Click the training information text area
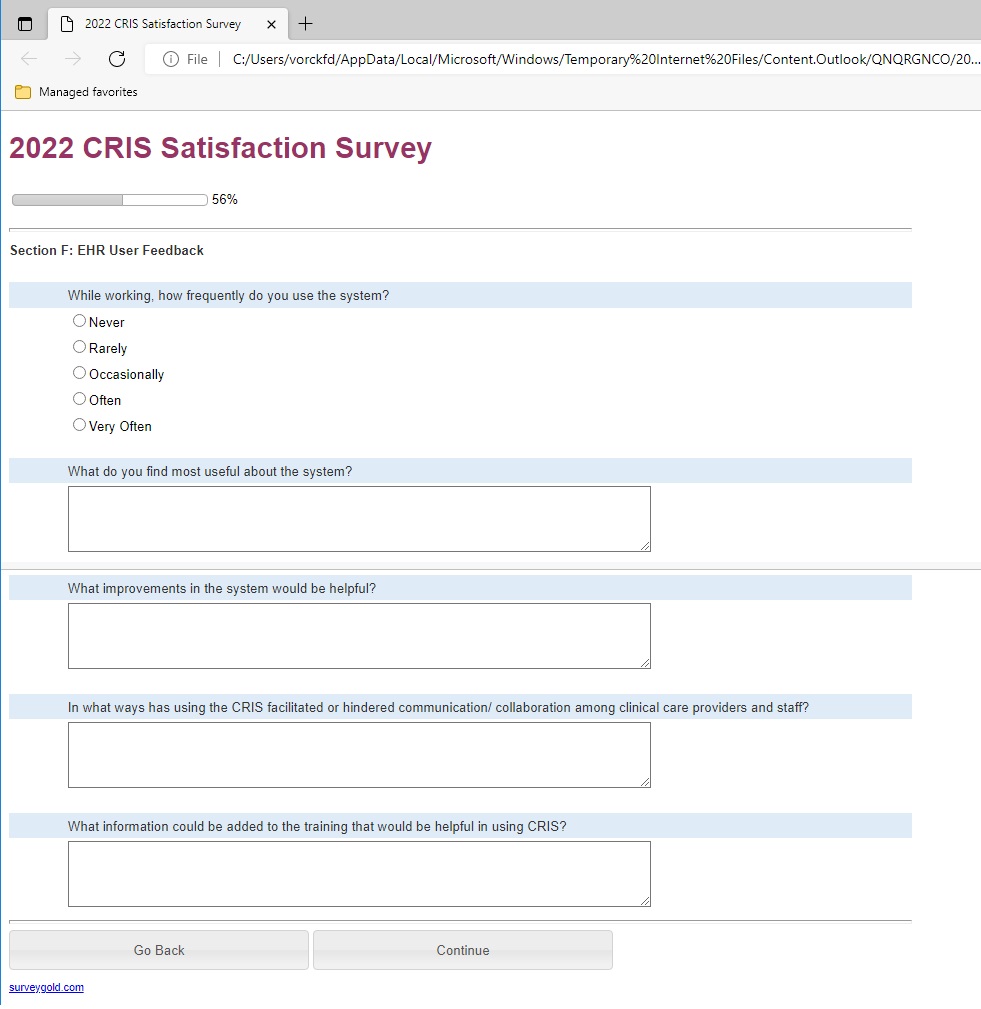 pos(359,874)
